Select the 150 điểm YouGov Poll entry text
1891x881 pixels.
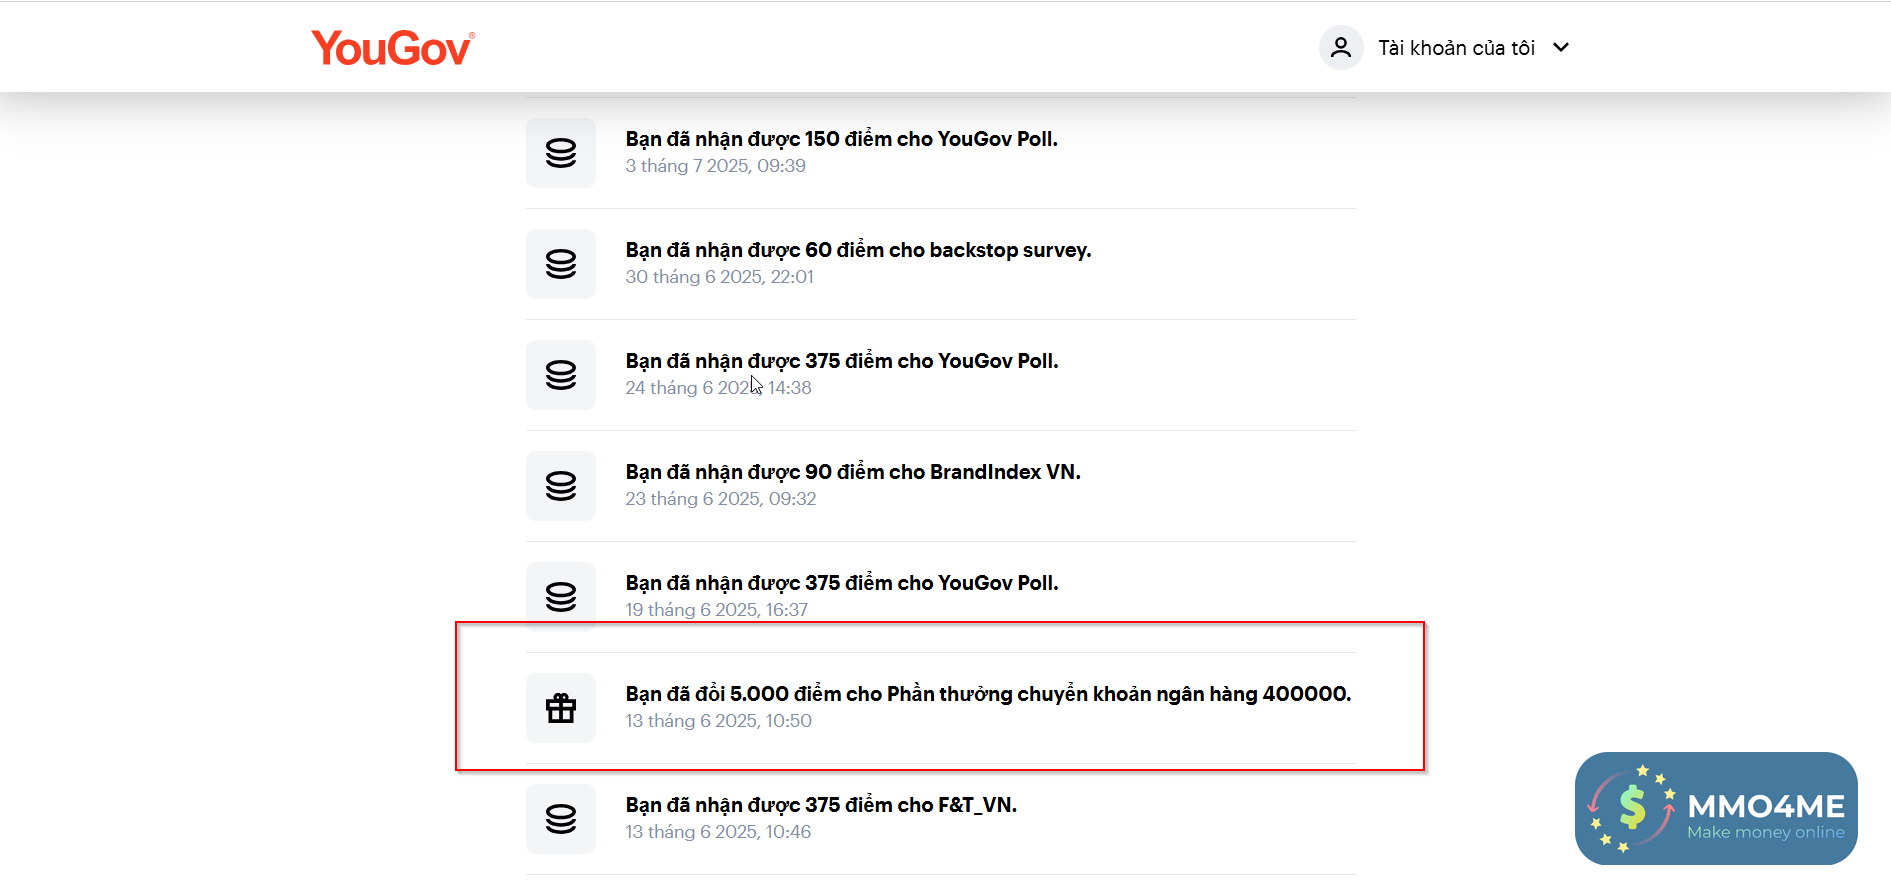point(841,139)
